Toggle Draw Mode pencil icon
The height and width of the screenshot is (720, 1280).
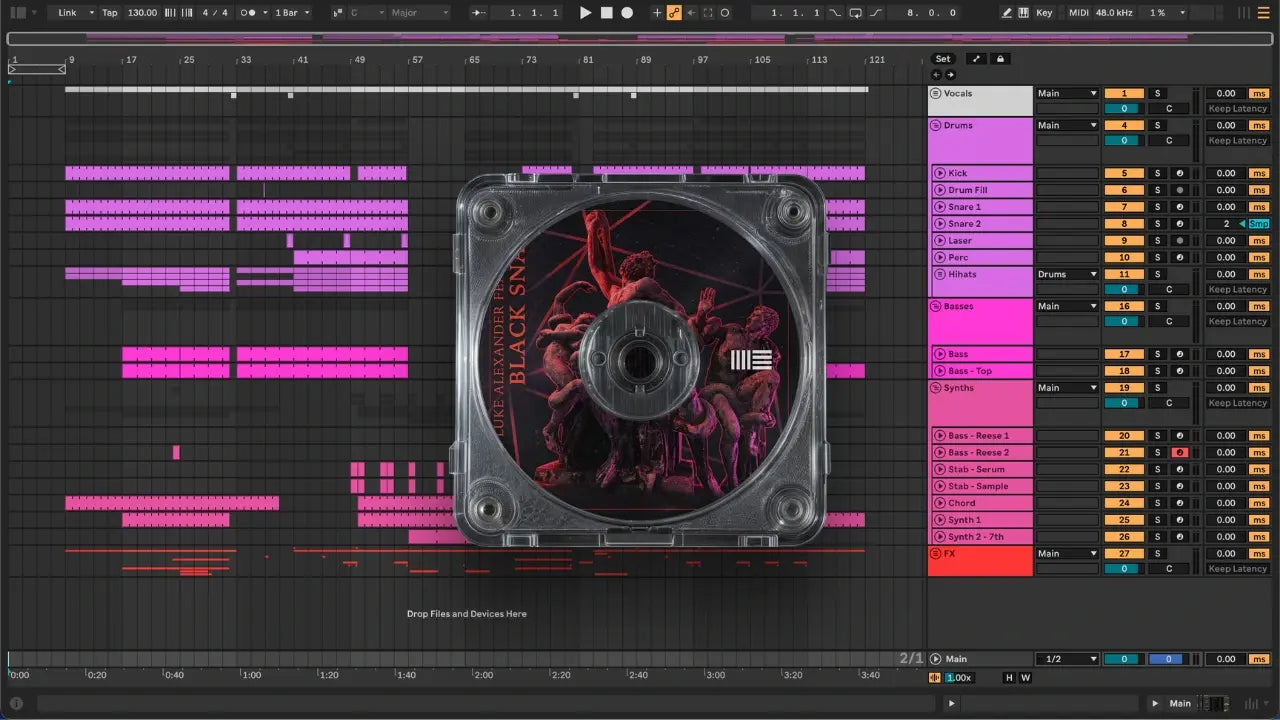coord(1007,13)
